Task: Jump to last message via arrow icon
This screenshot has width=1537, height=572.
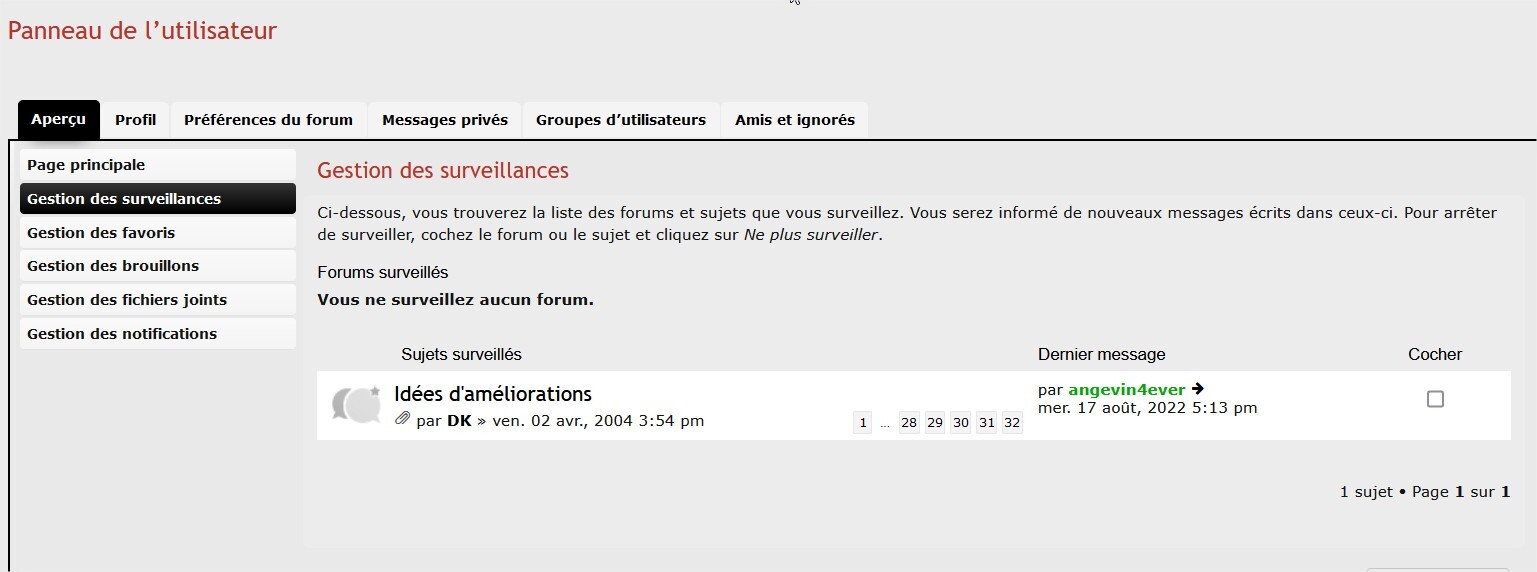Action: [x=1198, y=389]
